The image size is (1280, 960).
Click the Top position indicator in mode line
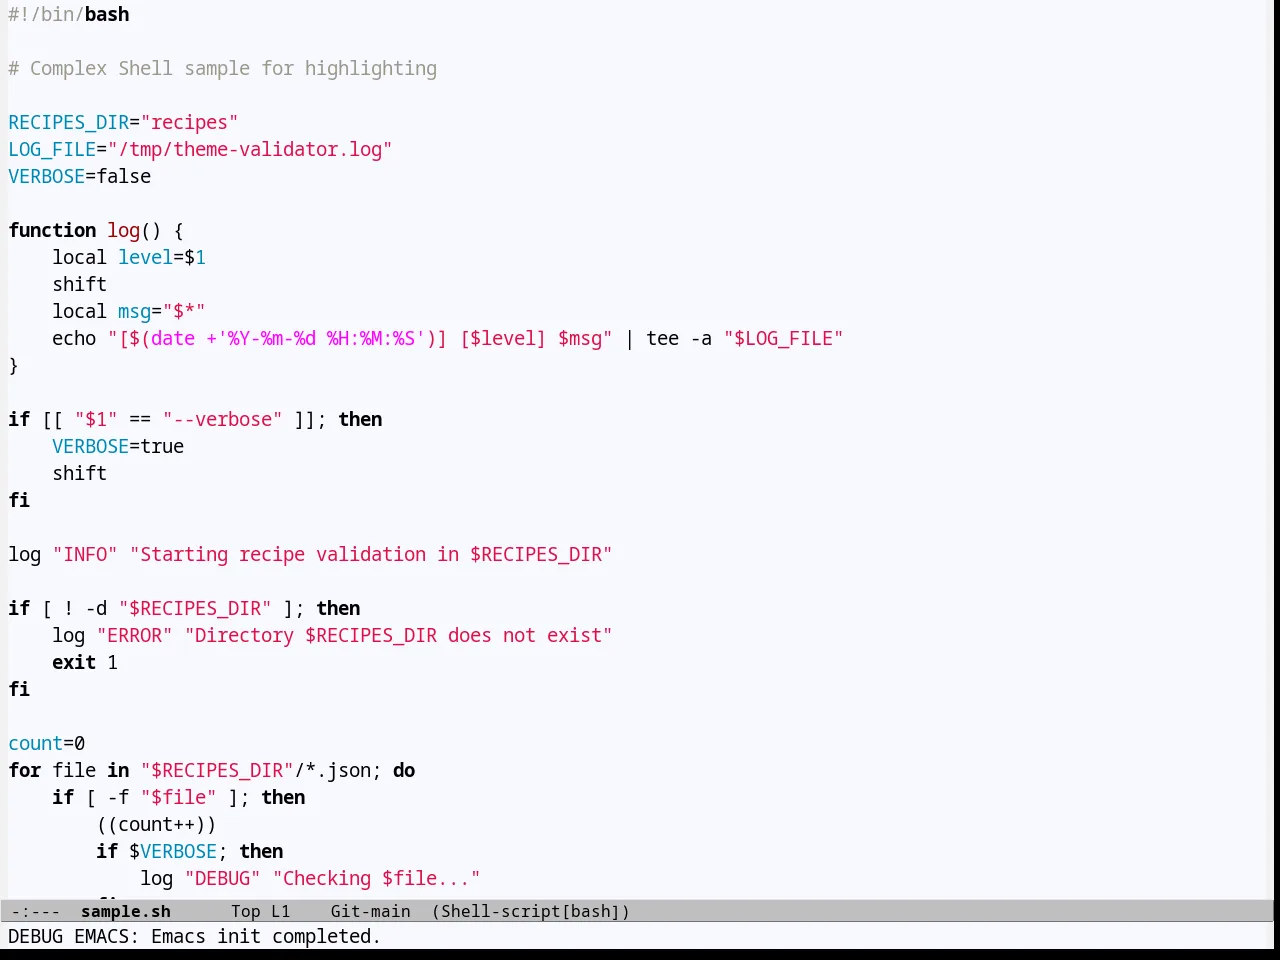[x=246, y=911]
